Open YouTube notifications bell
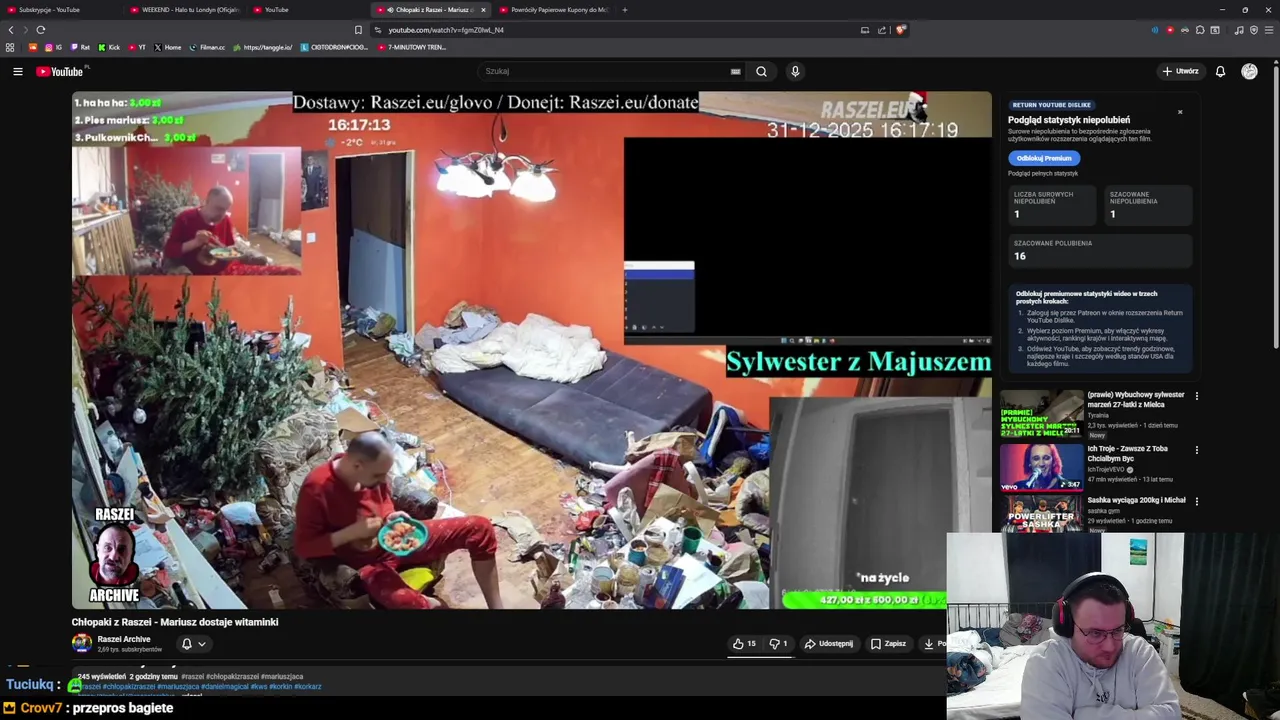Screen dimensions: 1280x720 [1220, 71]
